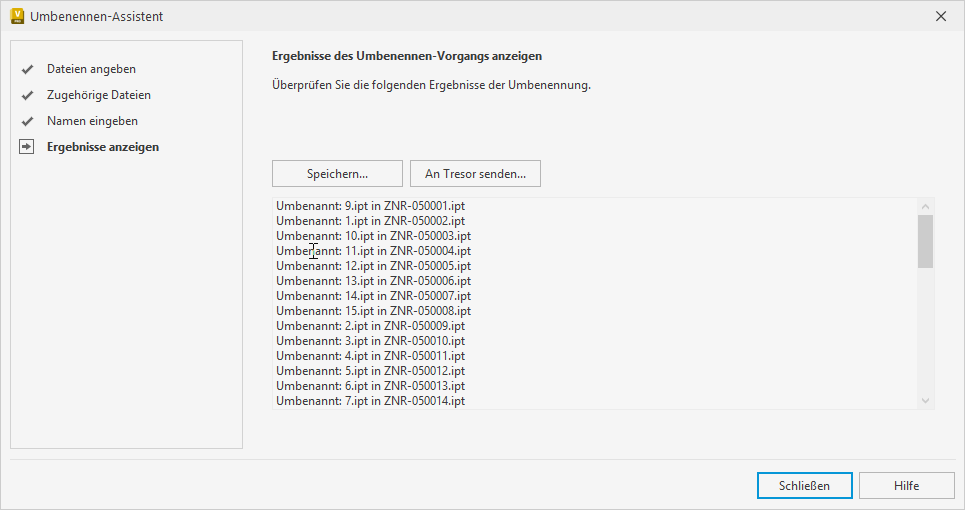This screenshot has width=965, height=510.
Task: Click checkmark icon beside Dateien angeben
Action: tap(27, 70)
